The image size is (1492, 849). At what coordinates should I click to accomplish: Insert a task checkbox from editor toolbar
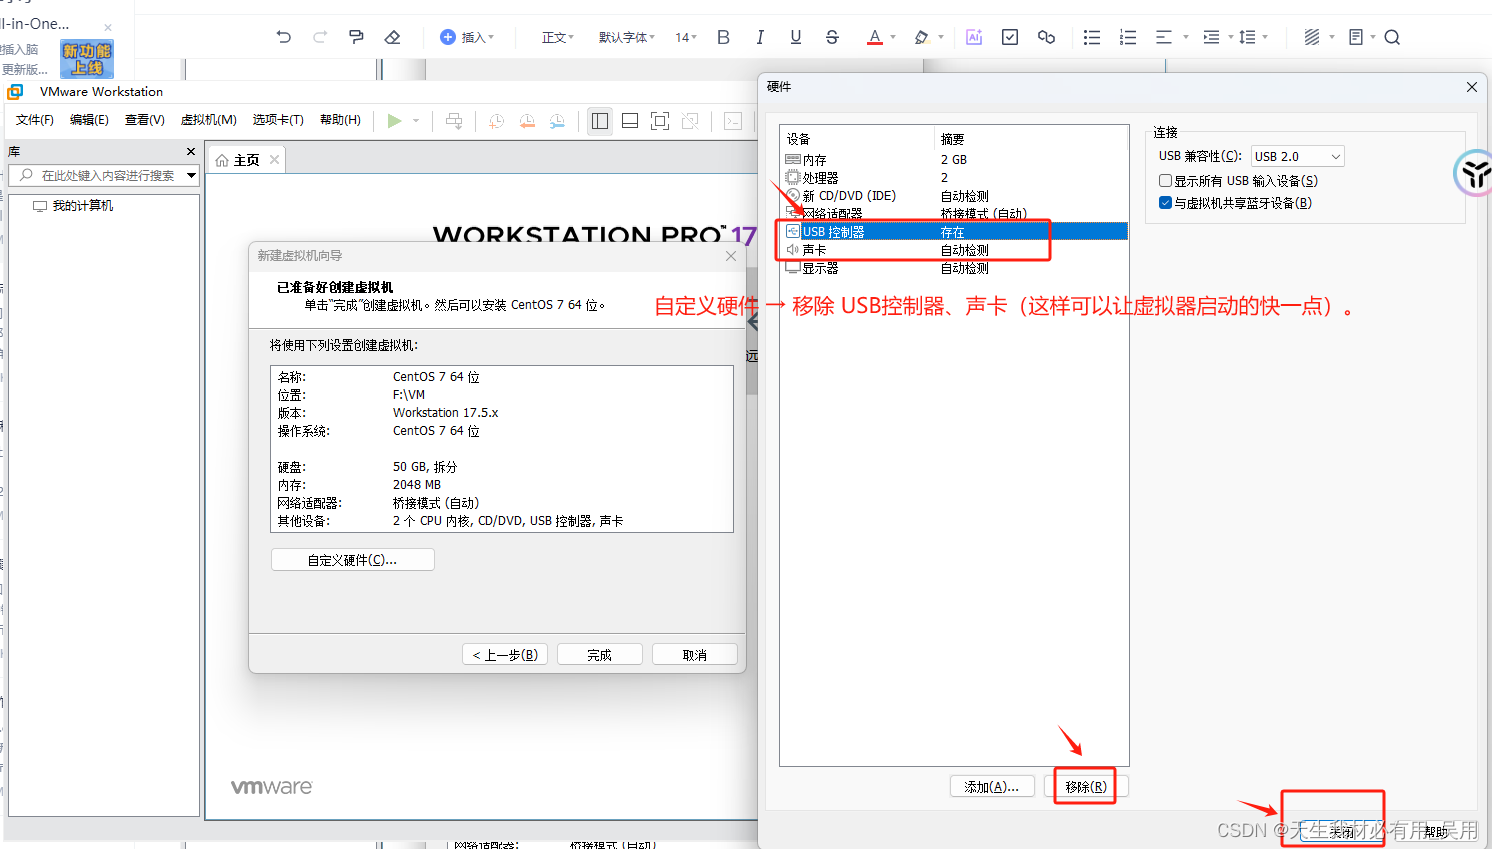click(1010, 37)
